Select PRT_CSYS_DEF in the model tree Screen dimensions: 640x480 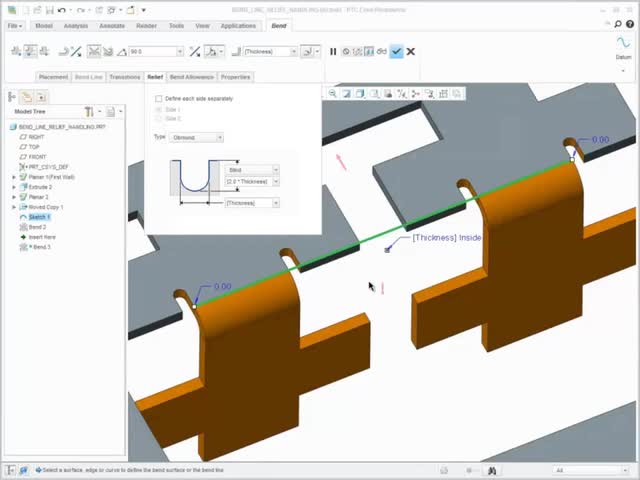48,167
